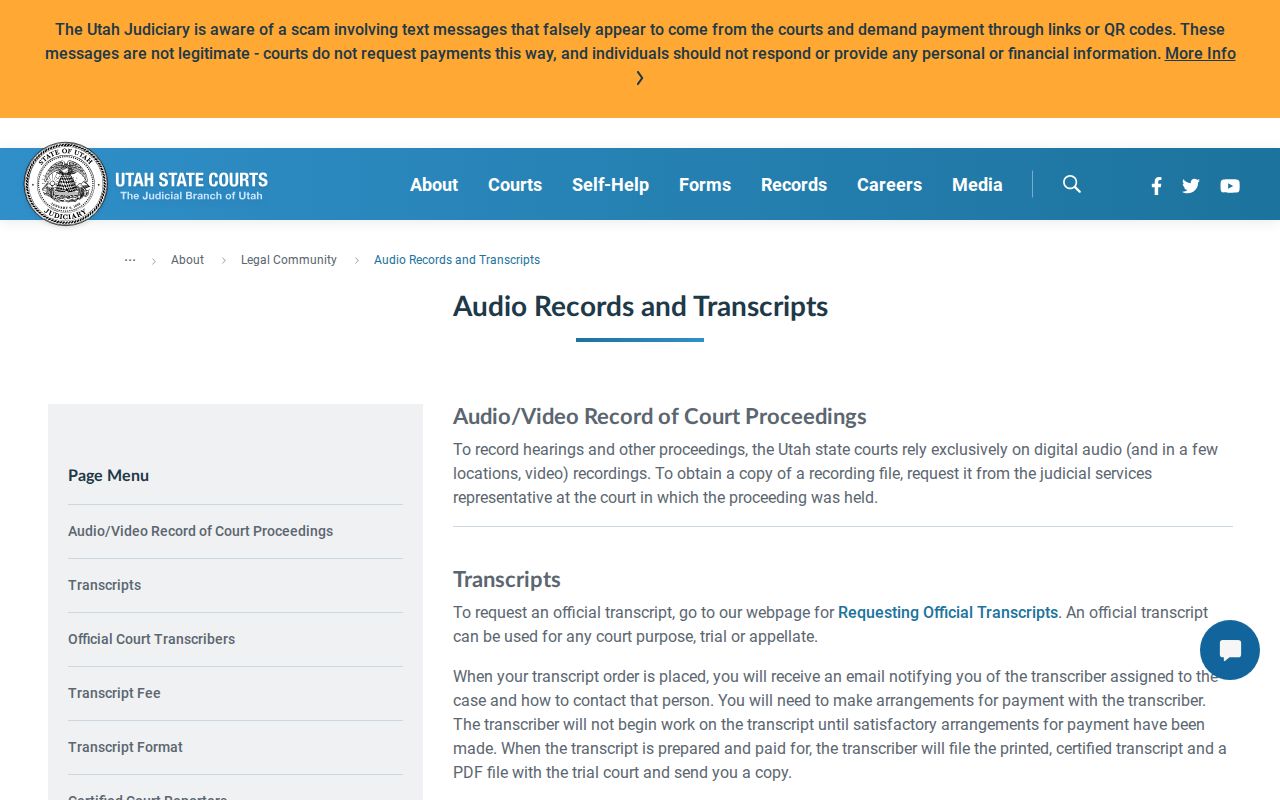Open the Media navigation menu
The image size is (1280, 800).
(977, 185)
